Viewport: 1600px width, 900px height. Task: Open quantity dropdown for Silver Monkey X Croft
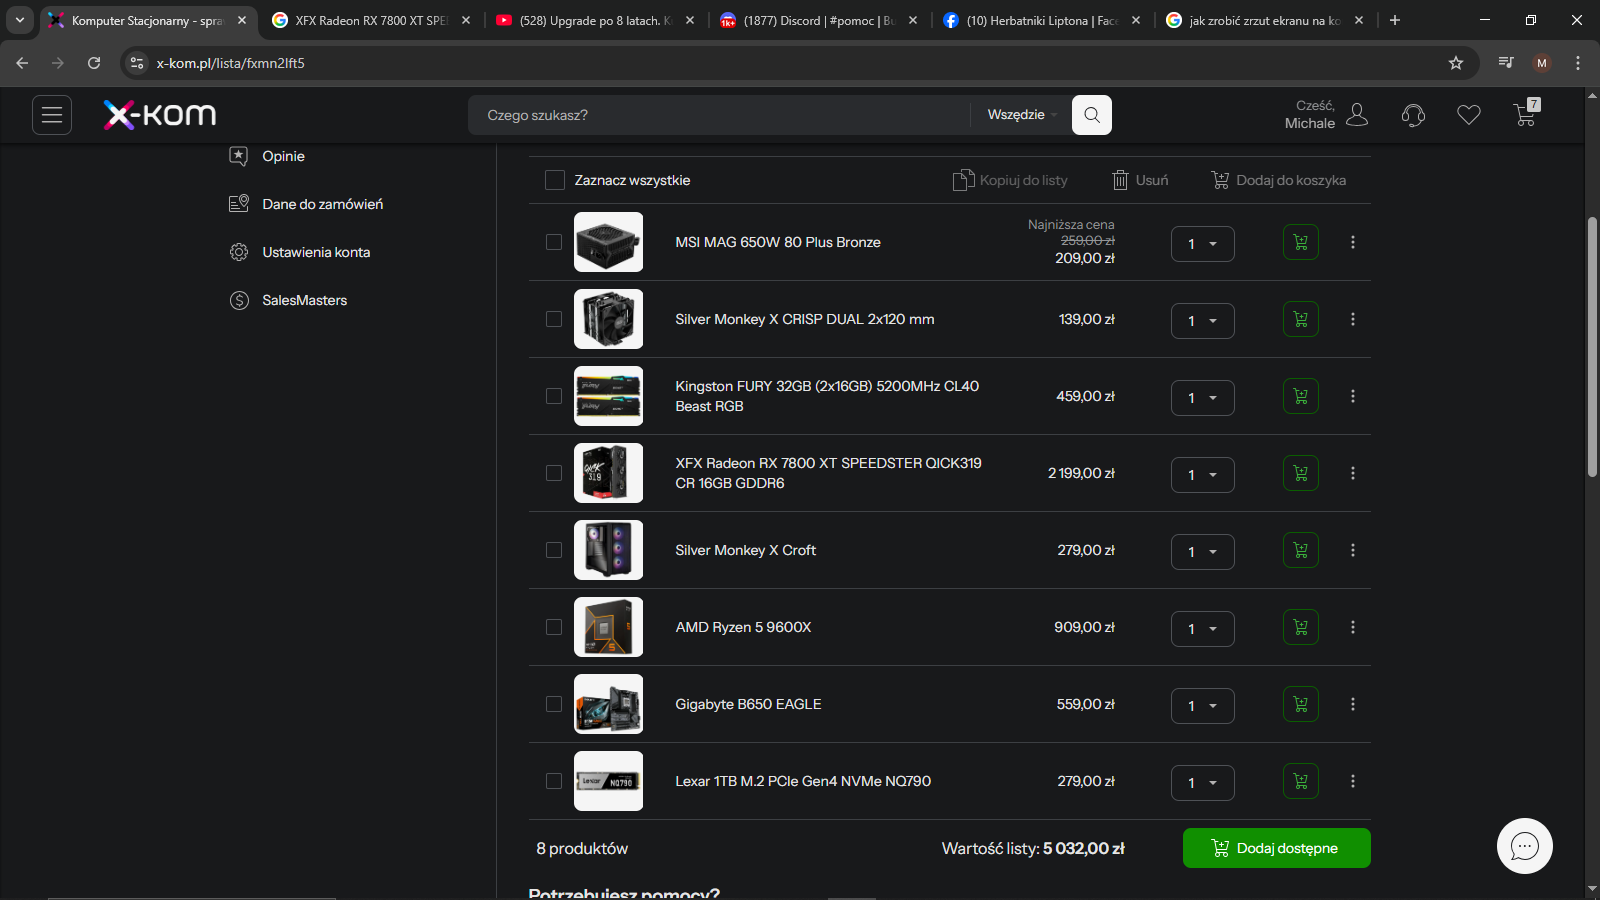point(1203,552)
